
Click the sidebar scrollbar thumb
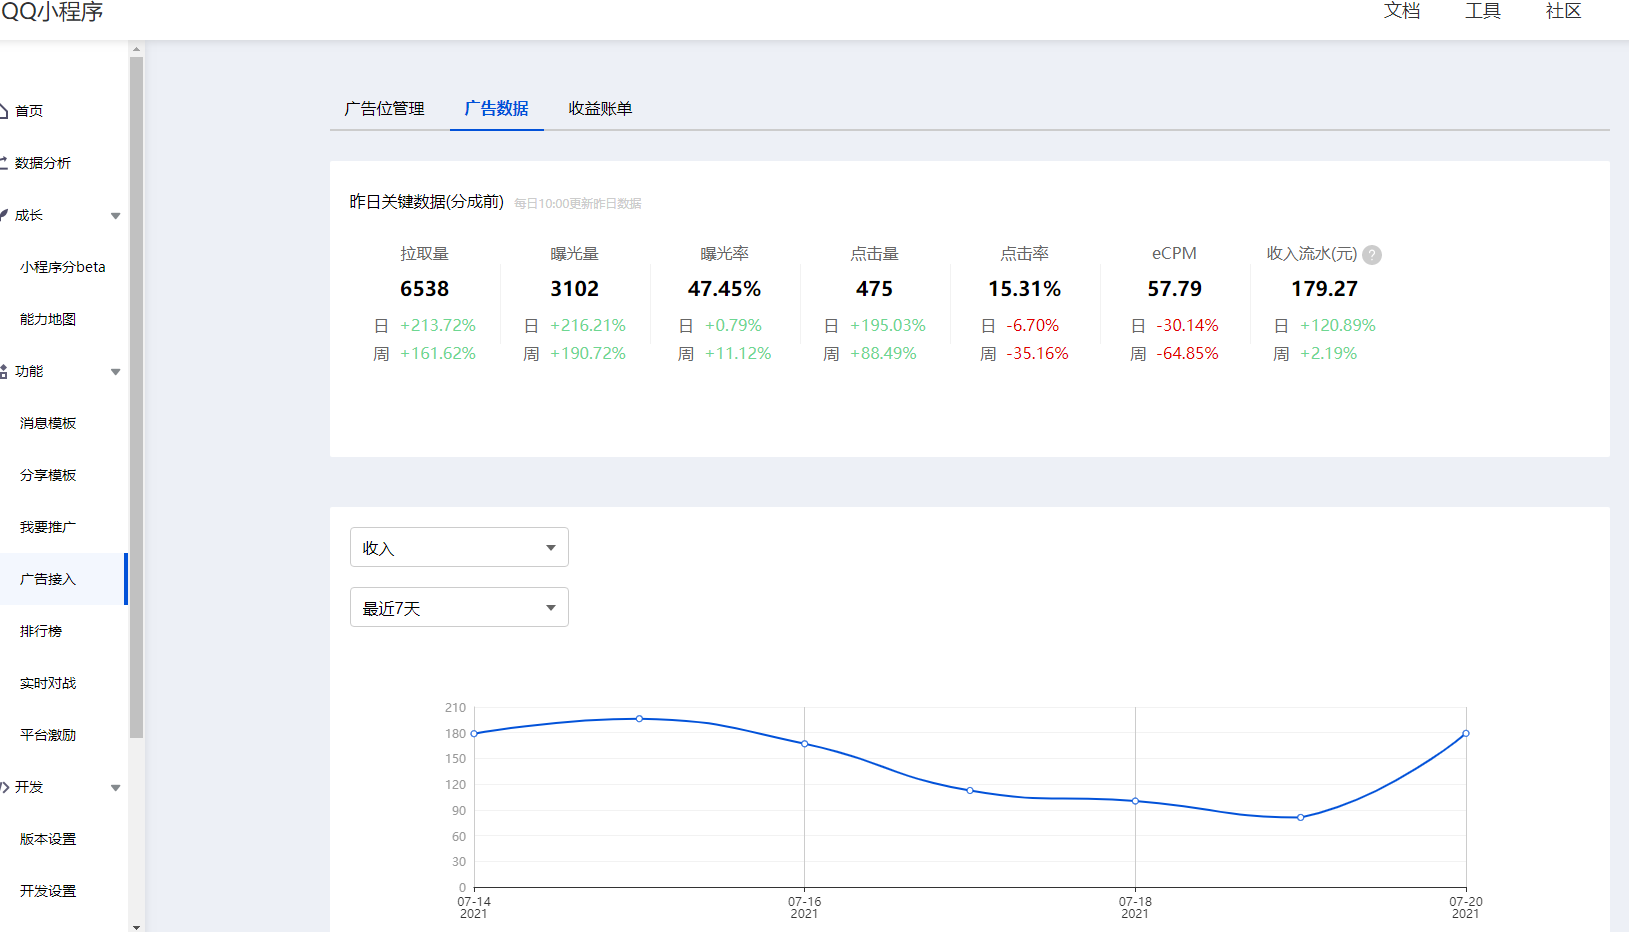136,397
